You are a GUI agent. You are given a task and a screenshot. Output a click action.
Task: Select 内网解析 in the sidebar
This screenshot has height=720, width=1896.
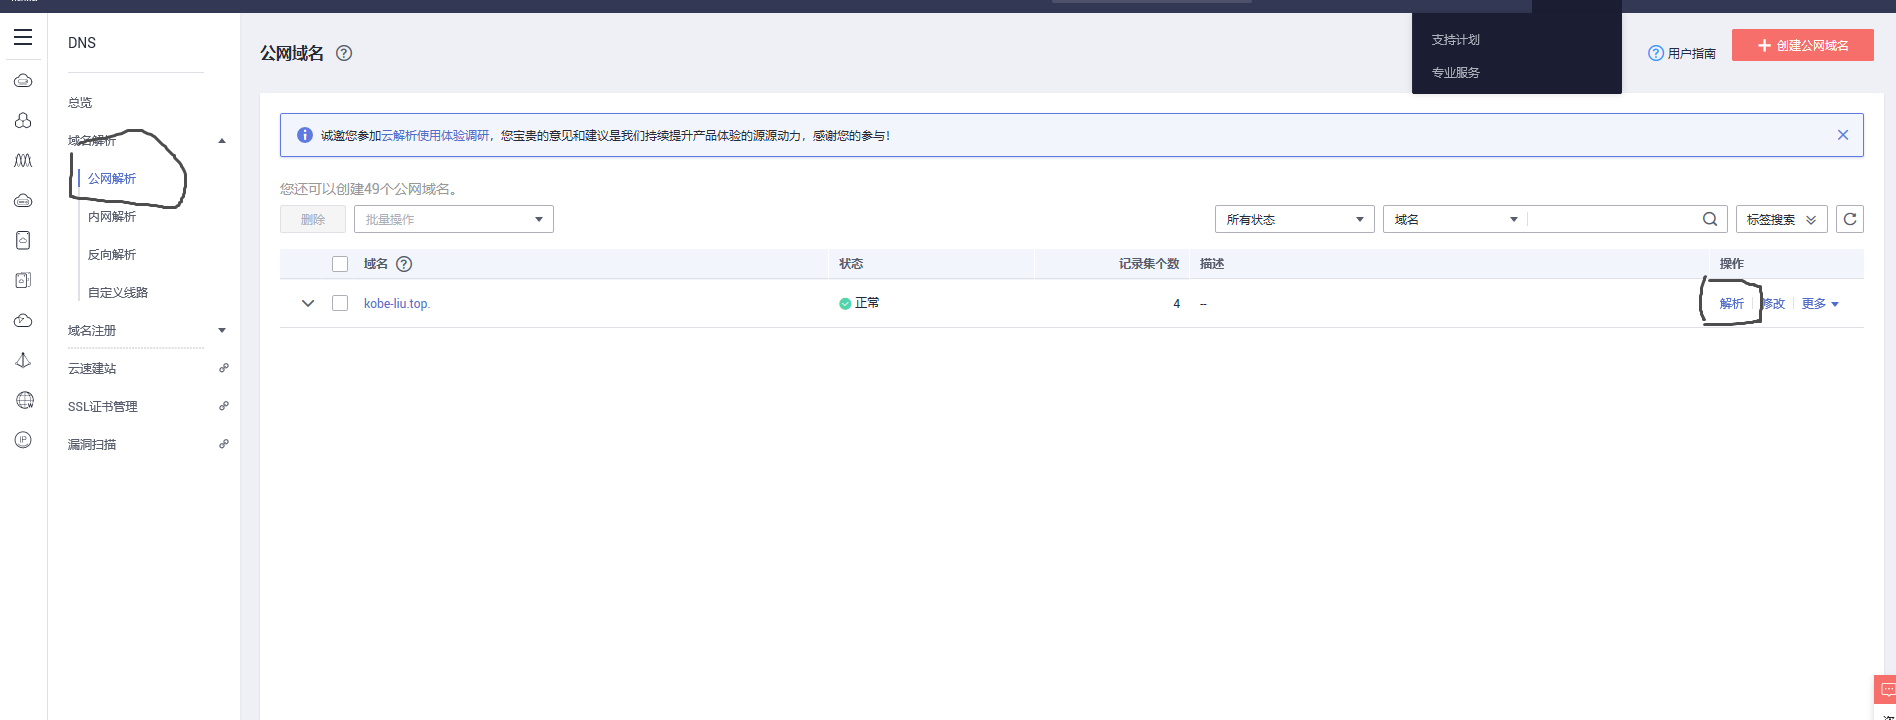point(112,216)
